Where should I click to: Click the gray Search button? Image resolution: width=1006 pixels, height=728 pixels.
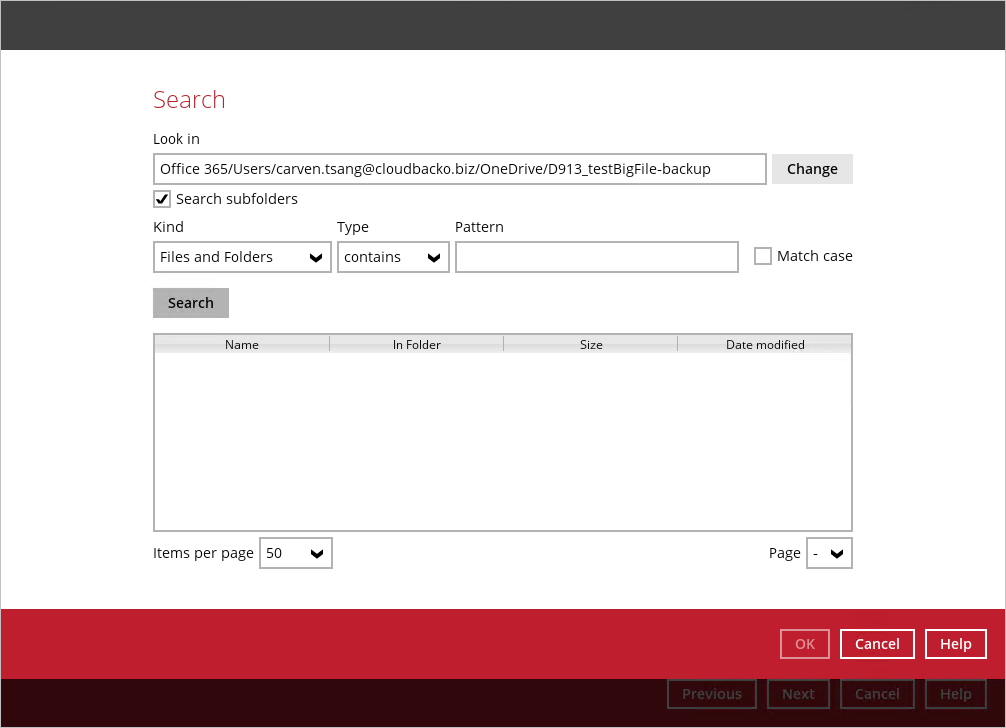pos(191,303)
